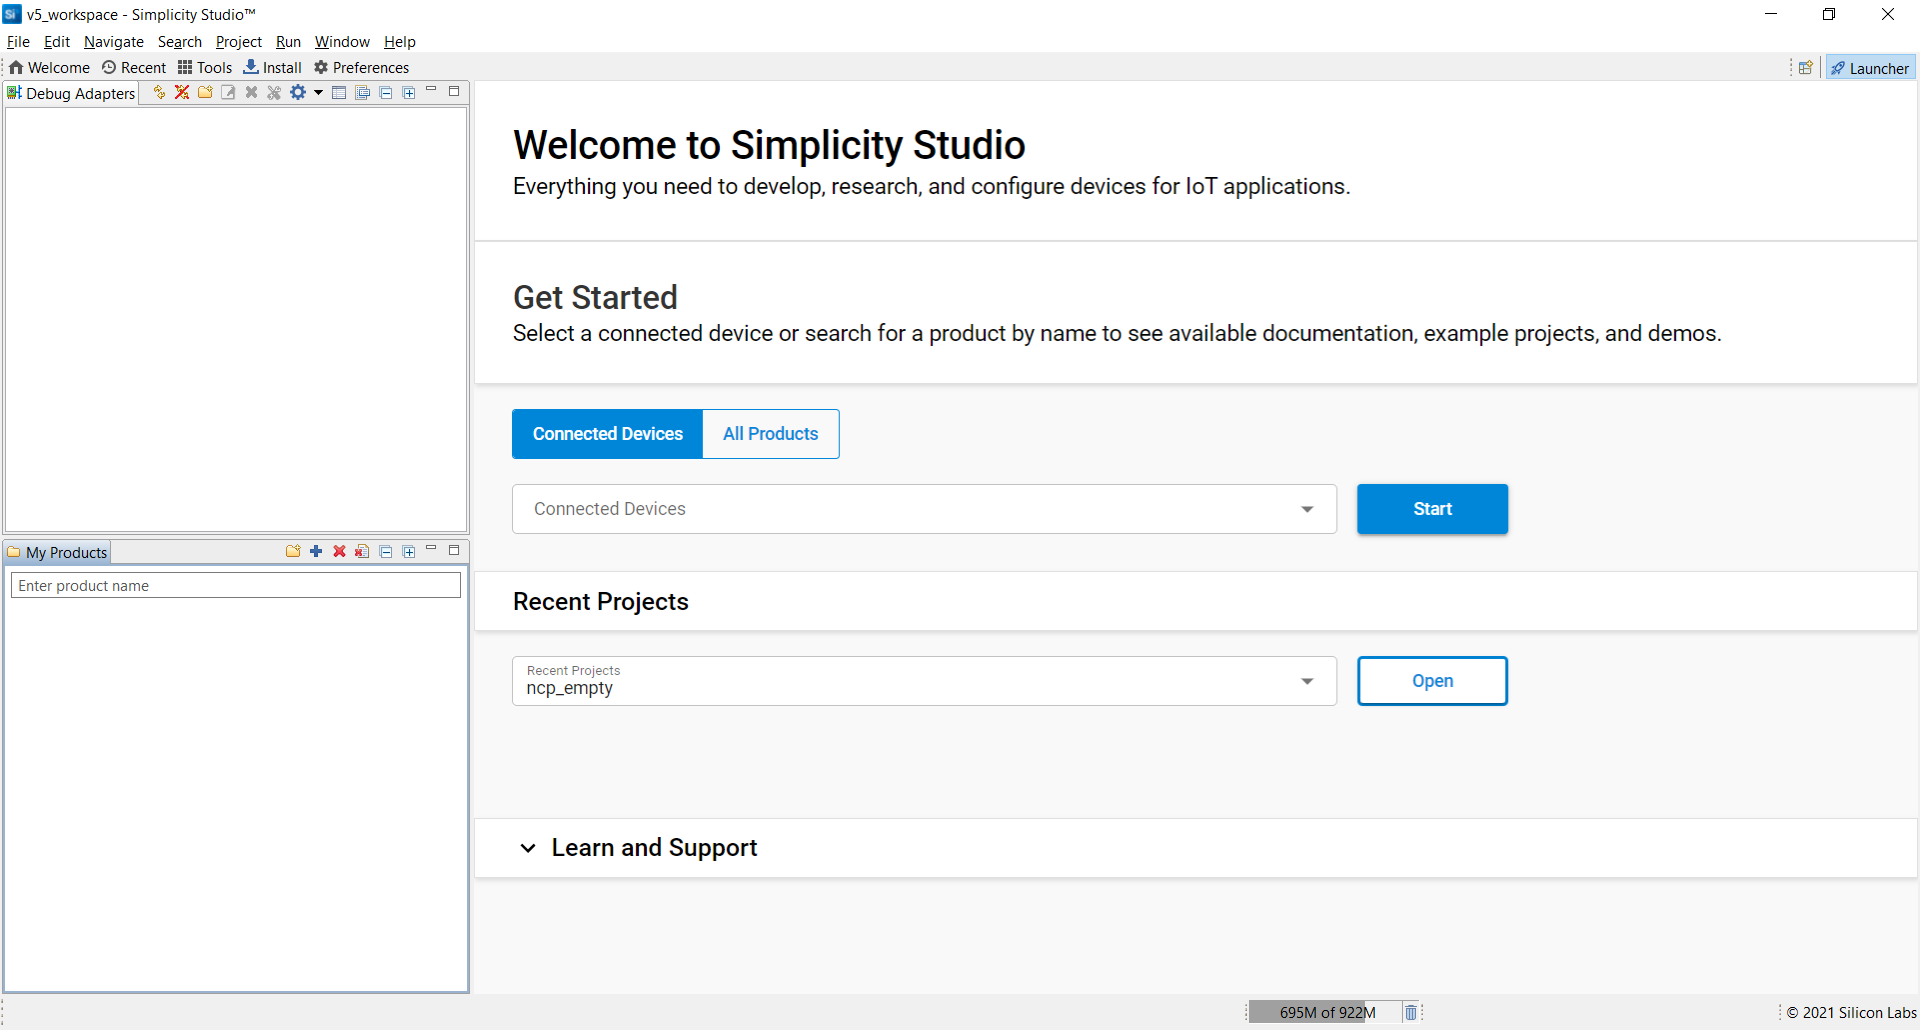Click the Start button
This screenshot has width=1920, height=1030.
pyautogui.click(x=1432, y=509)
